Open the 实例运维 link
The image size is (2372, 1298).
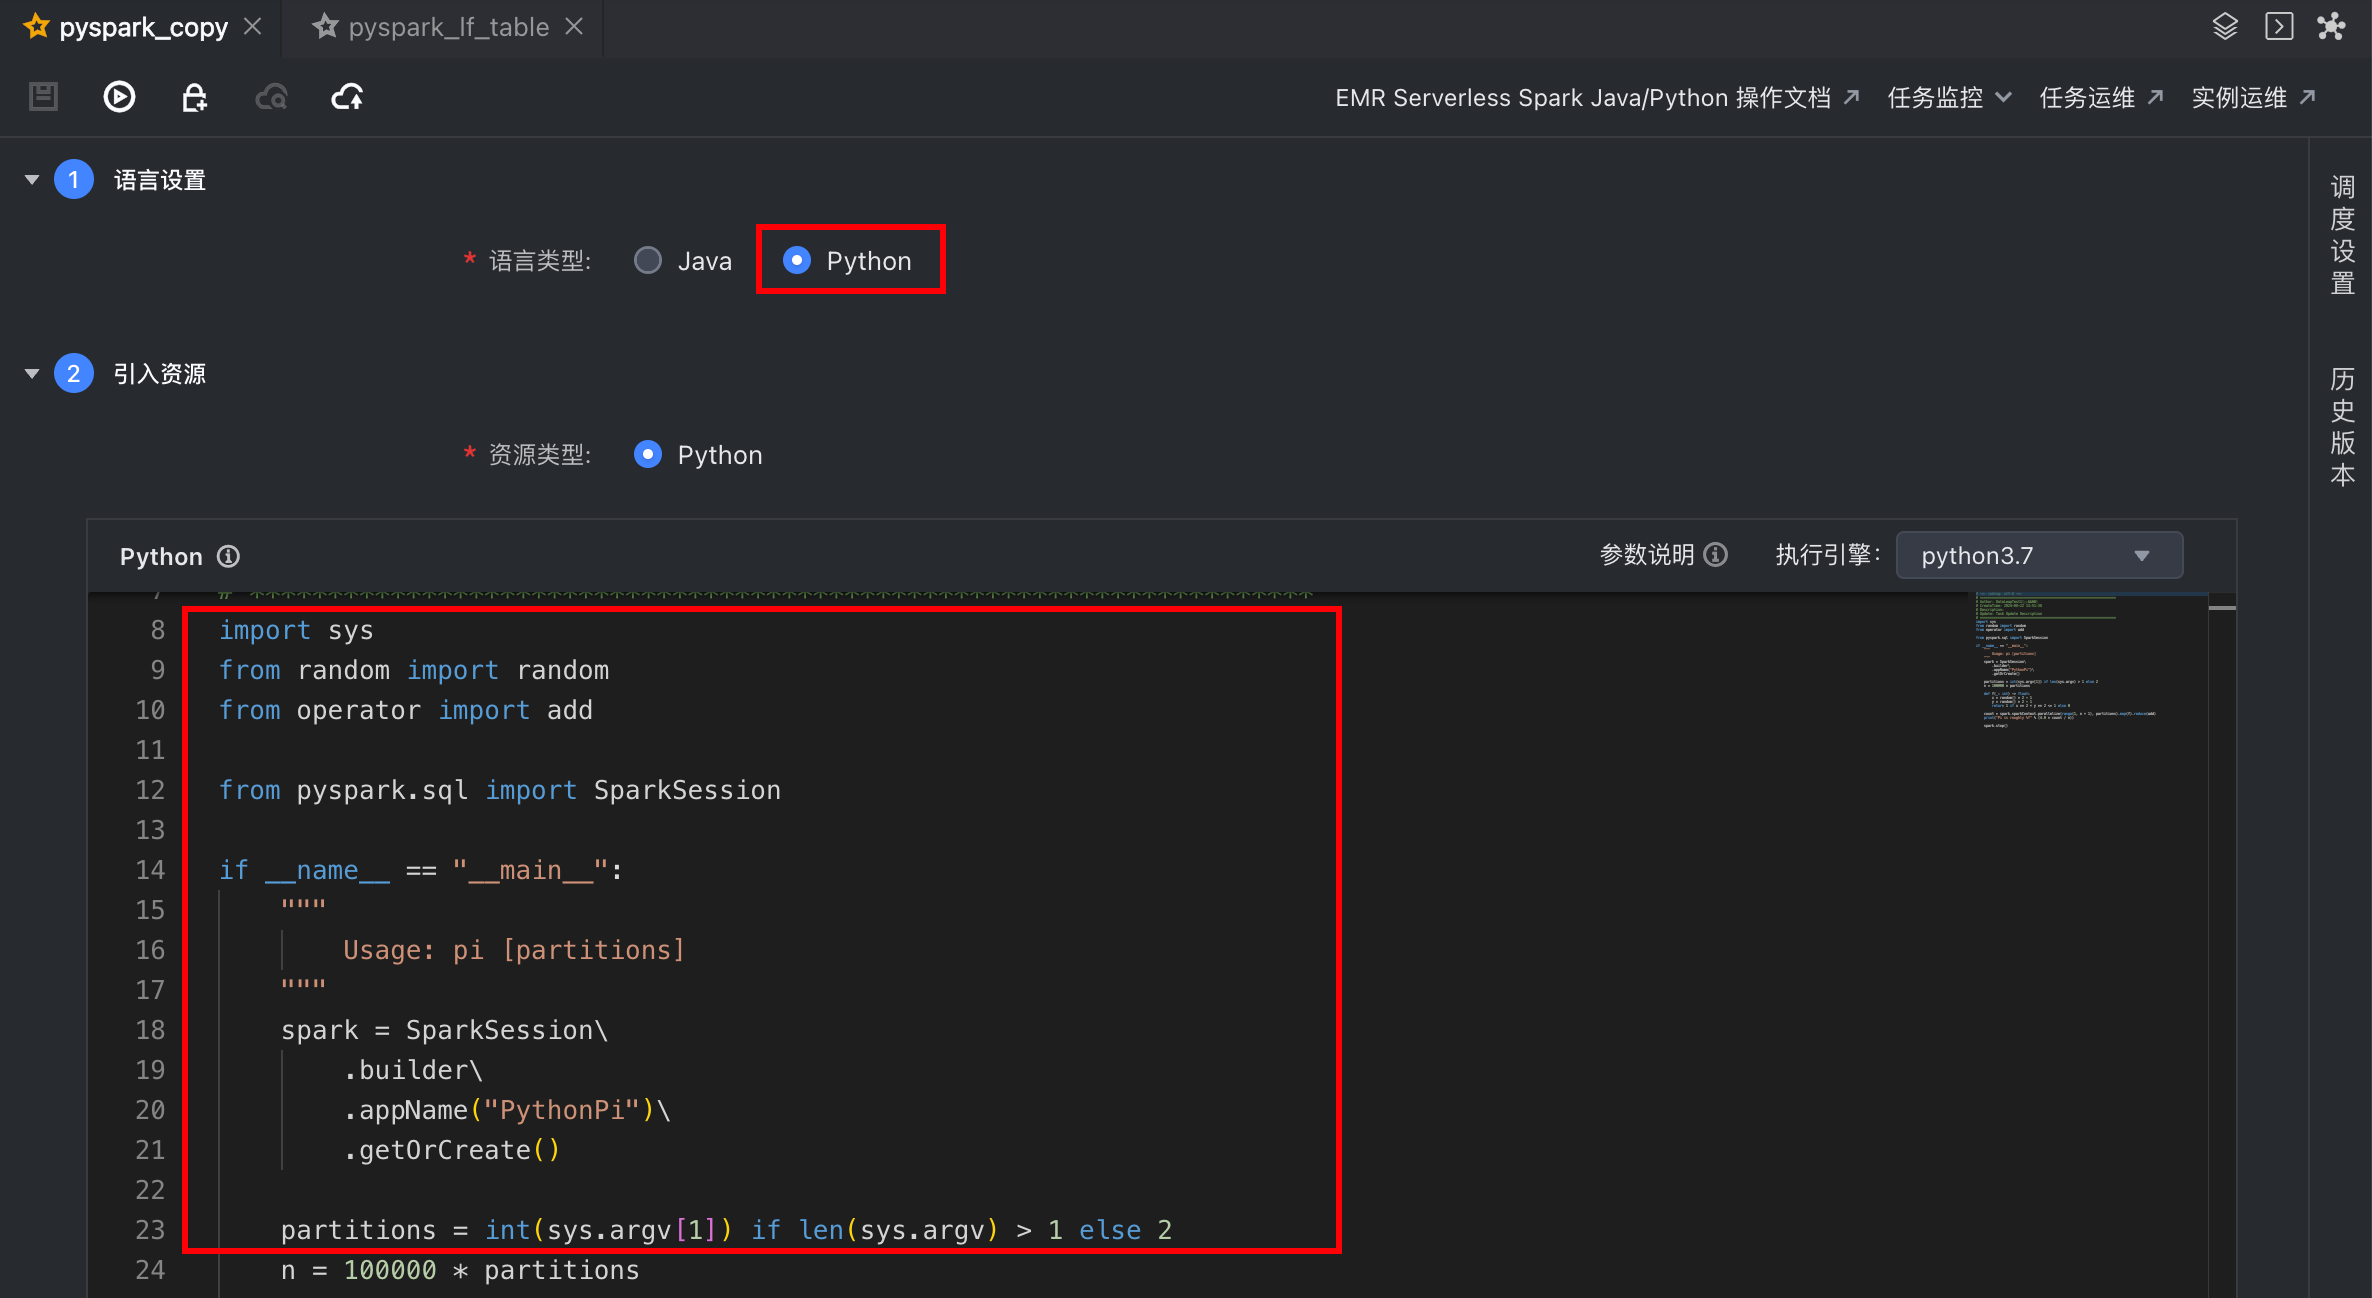(x=2253, y=98)
